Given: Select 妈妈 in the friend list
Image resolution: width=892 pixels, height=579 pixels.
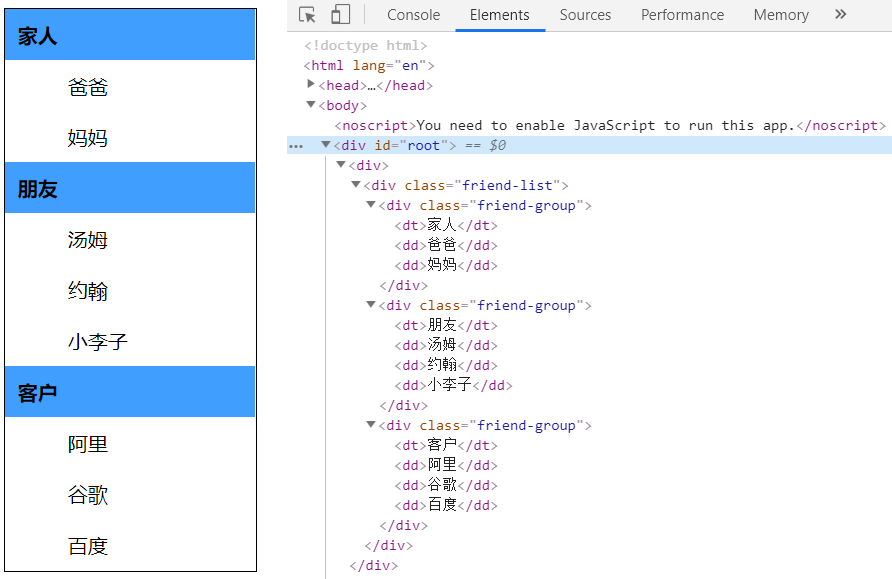Looking at the screenshot, I should 88,138.
